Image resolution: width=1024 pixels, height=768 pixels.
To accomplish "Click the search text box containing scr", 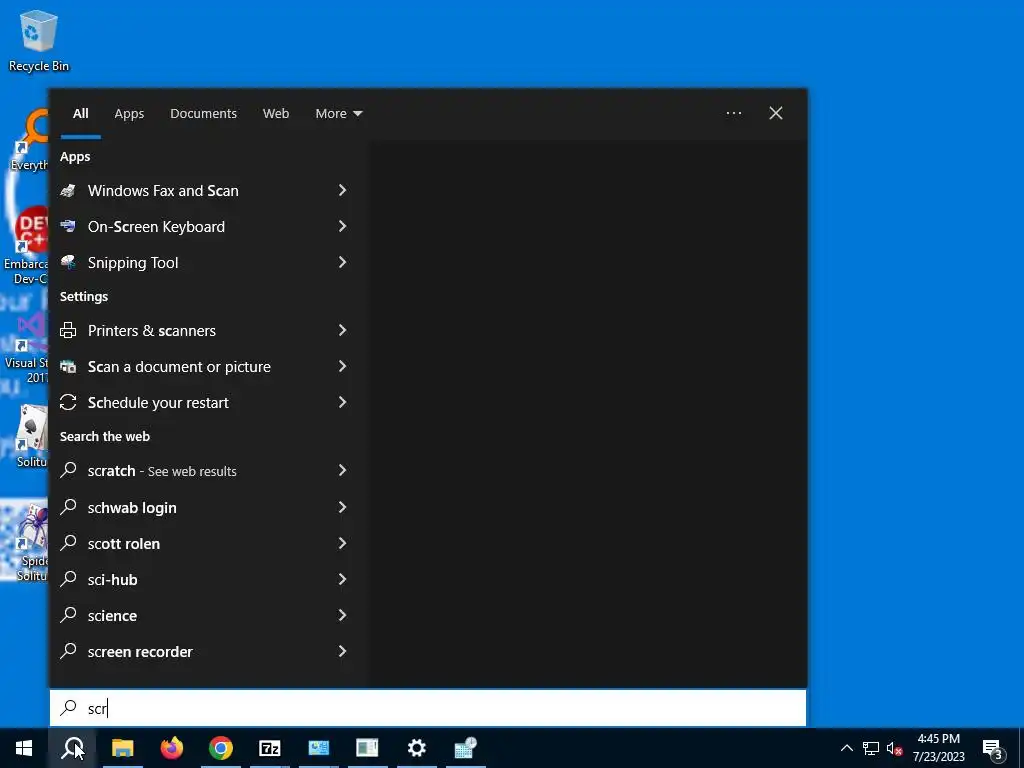I will click(428, 708).
